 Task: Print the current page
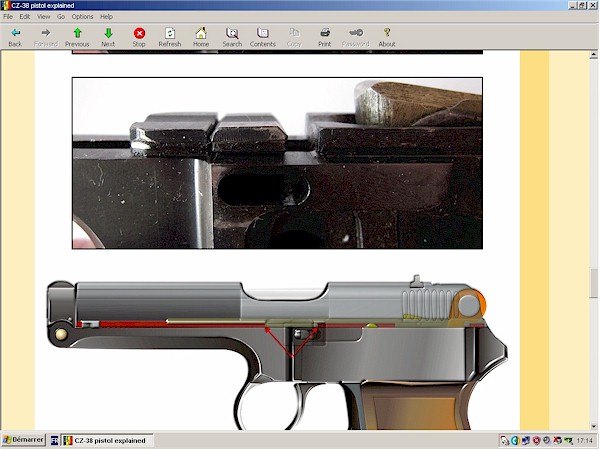324,37
